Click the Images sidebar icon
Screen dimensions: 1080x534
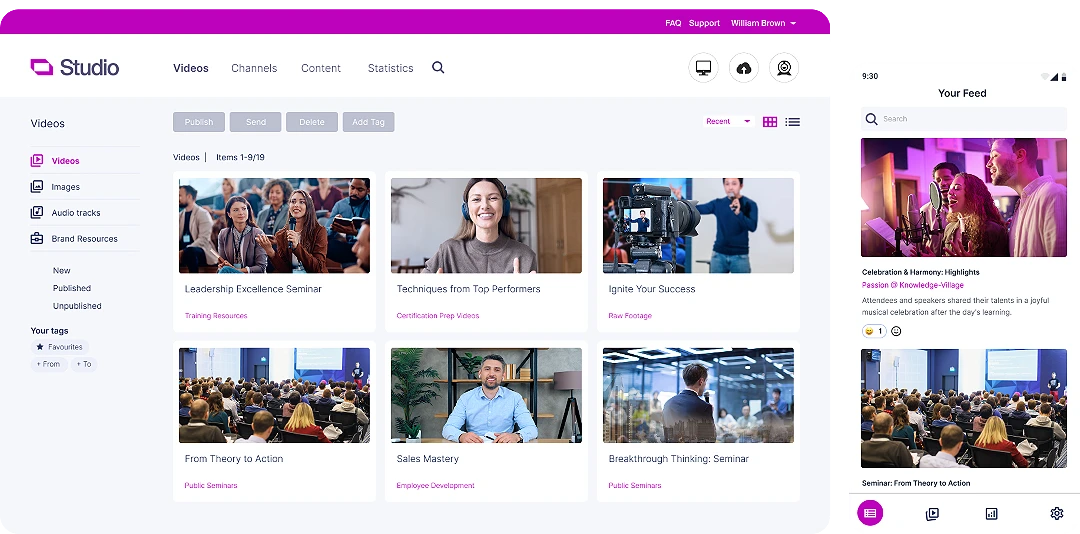click(37, 187)
